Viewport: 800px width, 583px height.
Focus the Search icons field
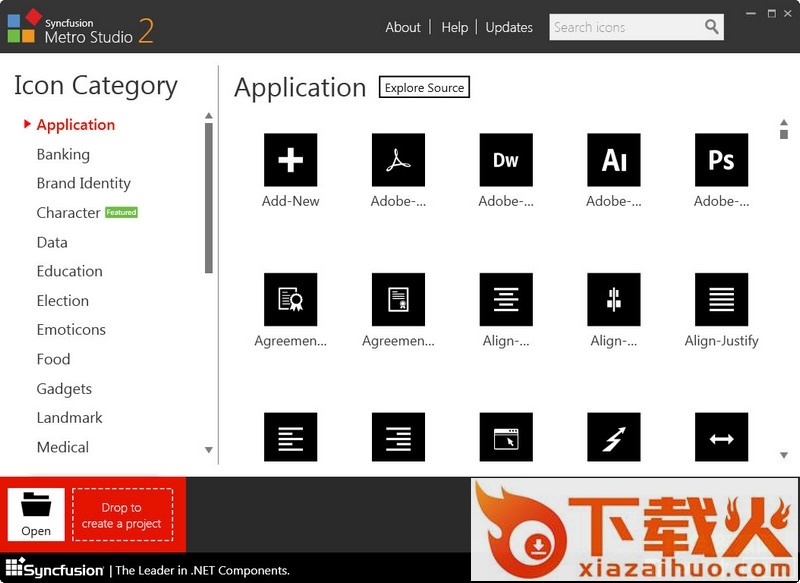636,27
